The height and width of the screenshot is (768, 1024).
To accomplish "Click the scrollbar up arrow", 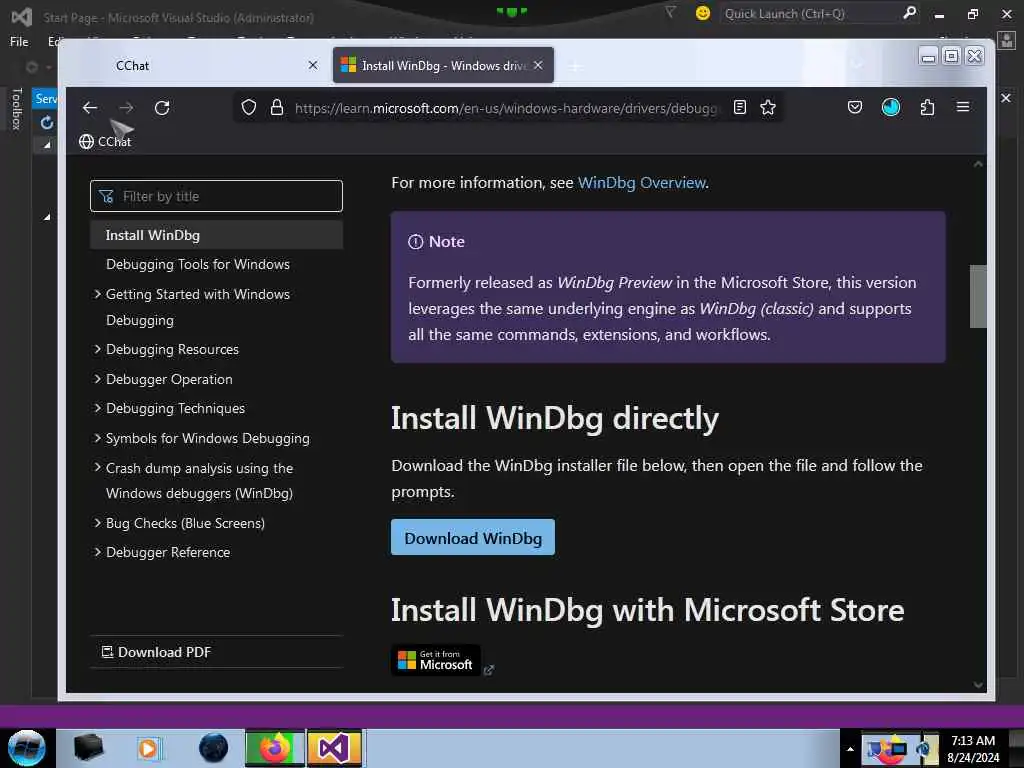I will click(x=978, y=164).
